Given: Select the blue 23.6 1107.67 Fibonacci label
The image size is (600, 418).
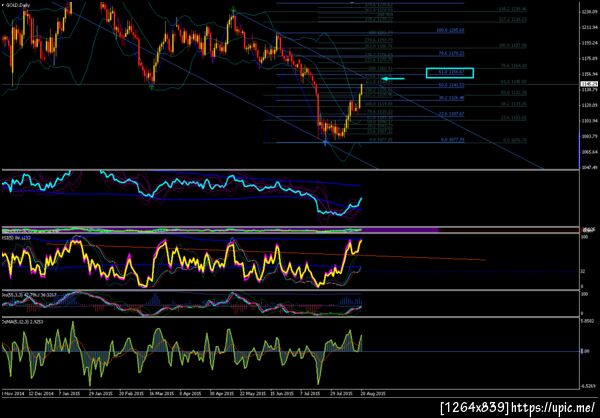Looking at the screenshot, I should [x=452, y=114].
